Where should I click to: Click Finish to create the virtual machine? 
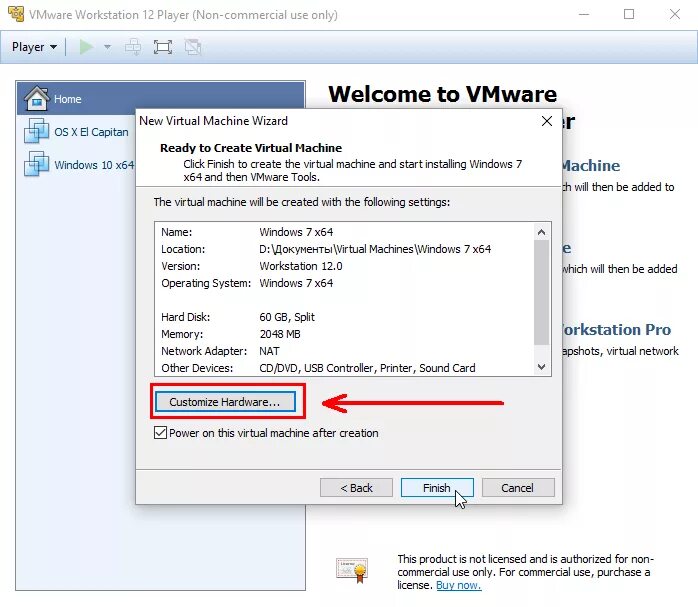click(437, 488)
